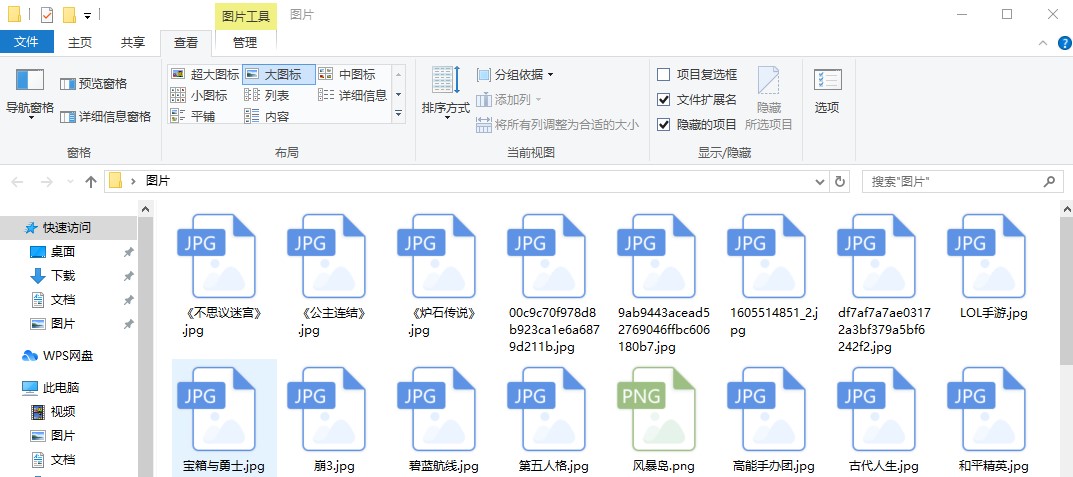Select file 《炉石传说》.jpg
The image size is (1073, 477).
[443, 277]
